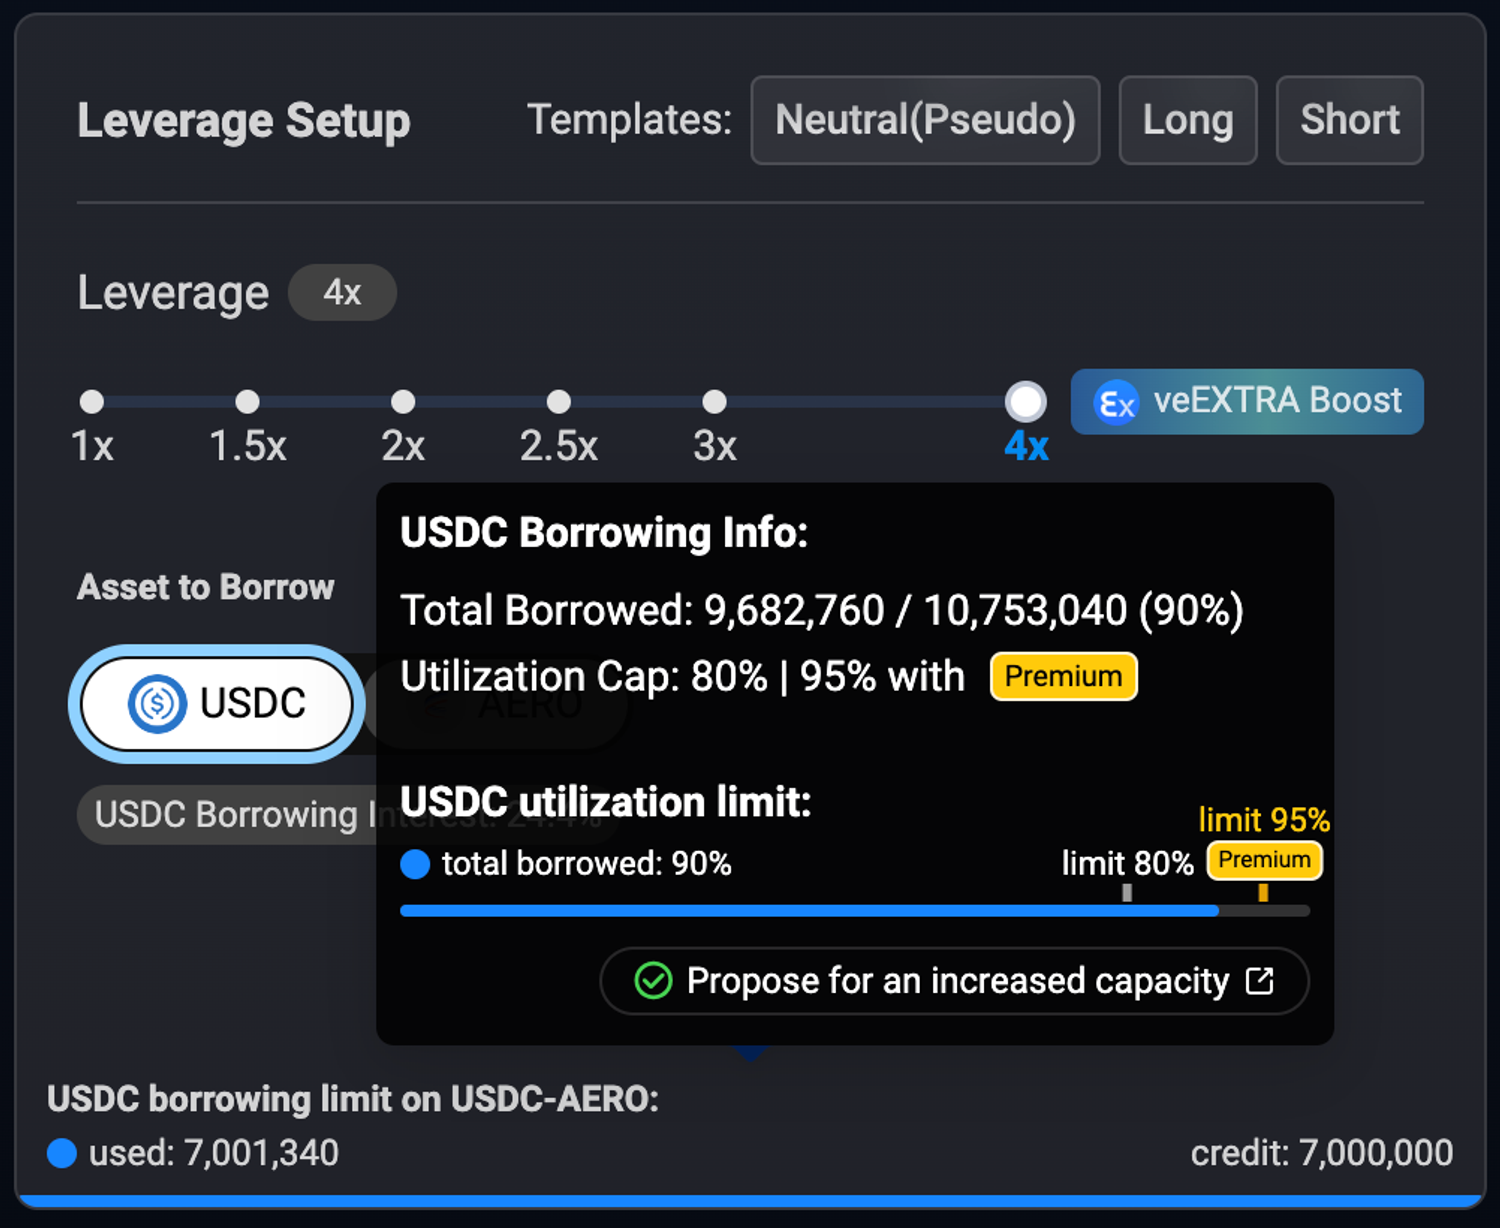The width and height of the screenshot is (1500, 1228).
Task: Click the USDC coin icon
Action: [157, 704]
